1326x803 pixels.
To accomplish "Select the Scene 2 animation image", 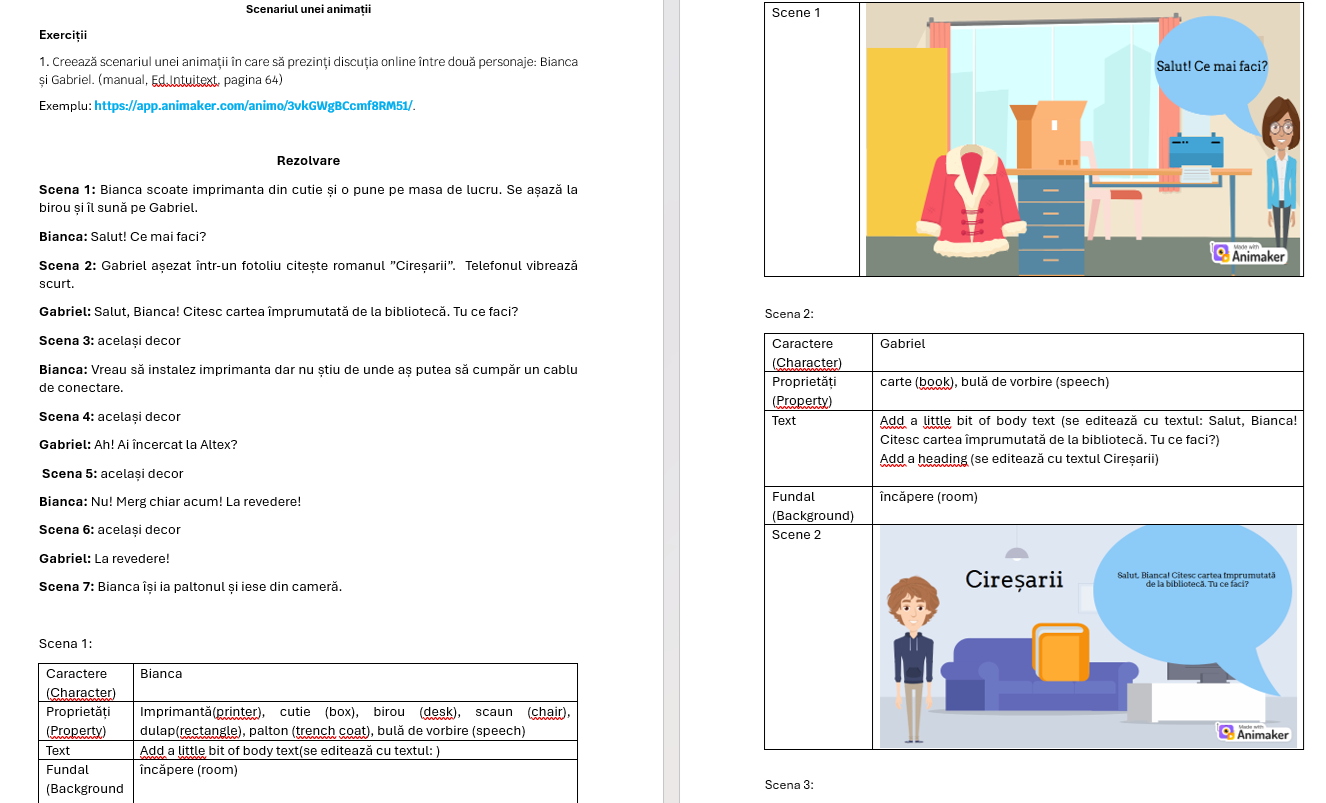I will point(1088,636).
